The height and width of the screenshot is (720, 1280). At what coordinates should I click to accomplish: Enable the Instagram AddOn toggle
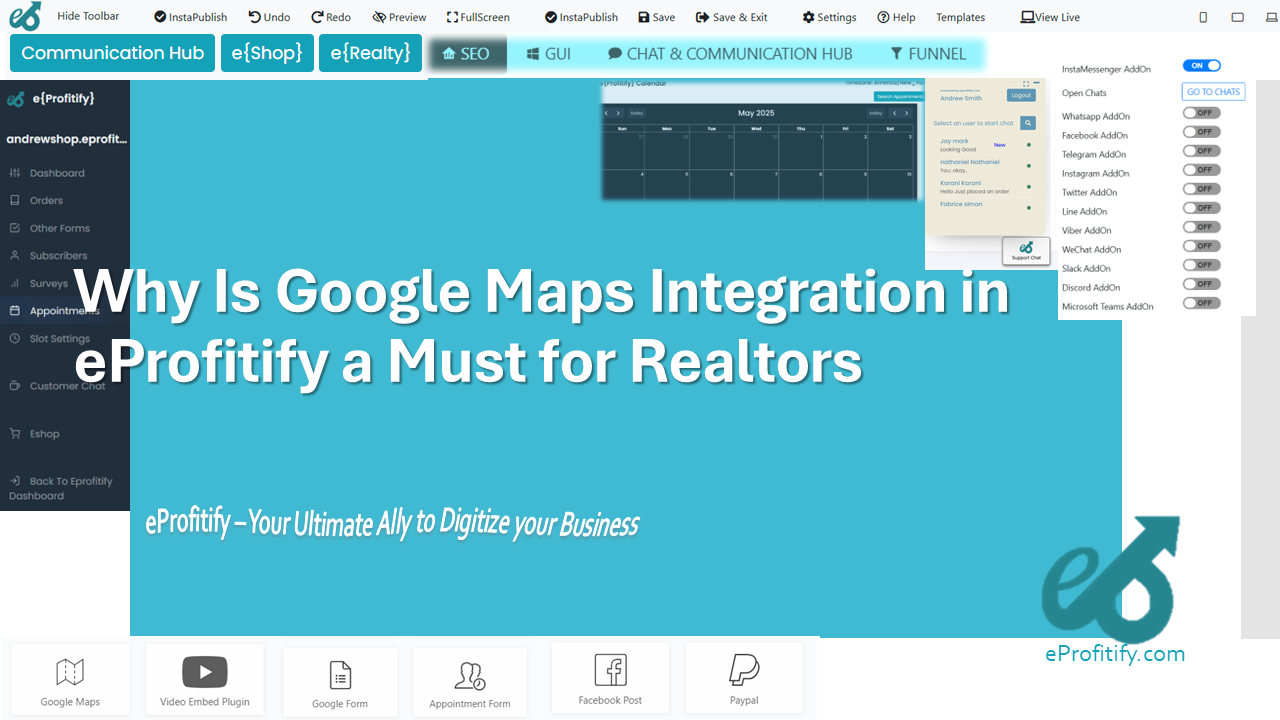[x=1201, y=170]
